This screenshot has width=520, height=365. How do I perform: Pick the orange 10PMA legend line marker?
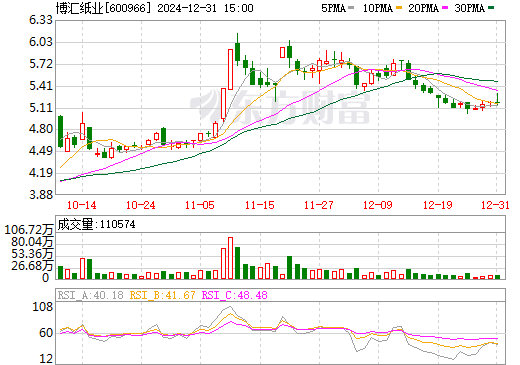point(399,8)
